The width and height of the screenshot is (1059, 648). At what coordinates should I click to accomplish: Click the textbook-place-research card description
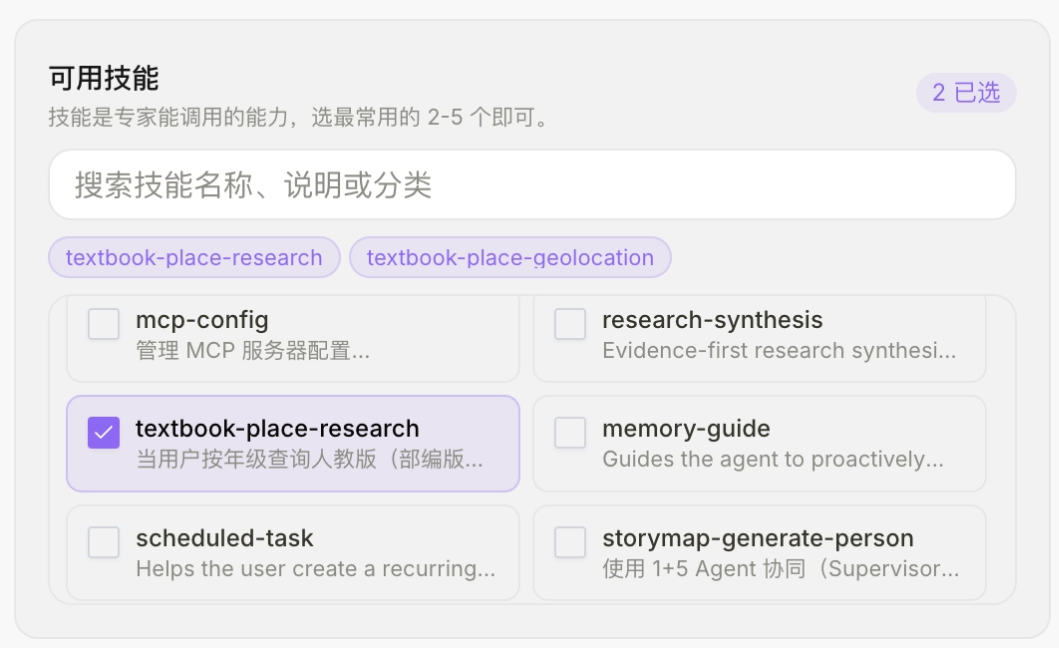(309, 459)
